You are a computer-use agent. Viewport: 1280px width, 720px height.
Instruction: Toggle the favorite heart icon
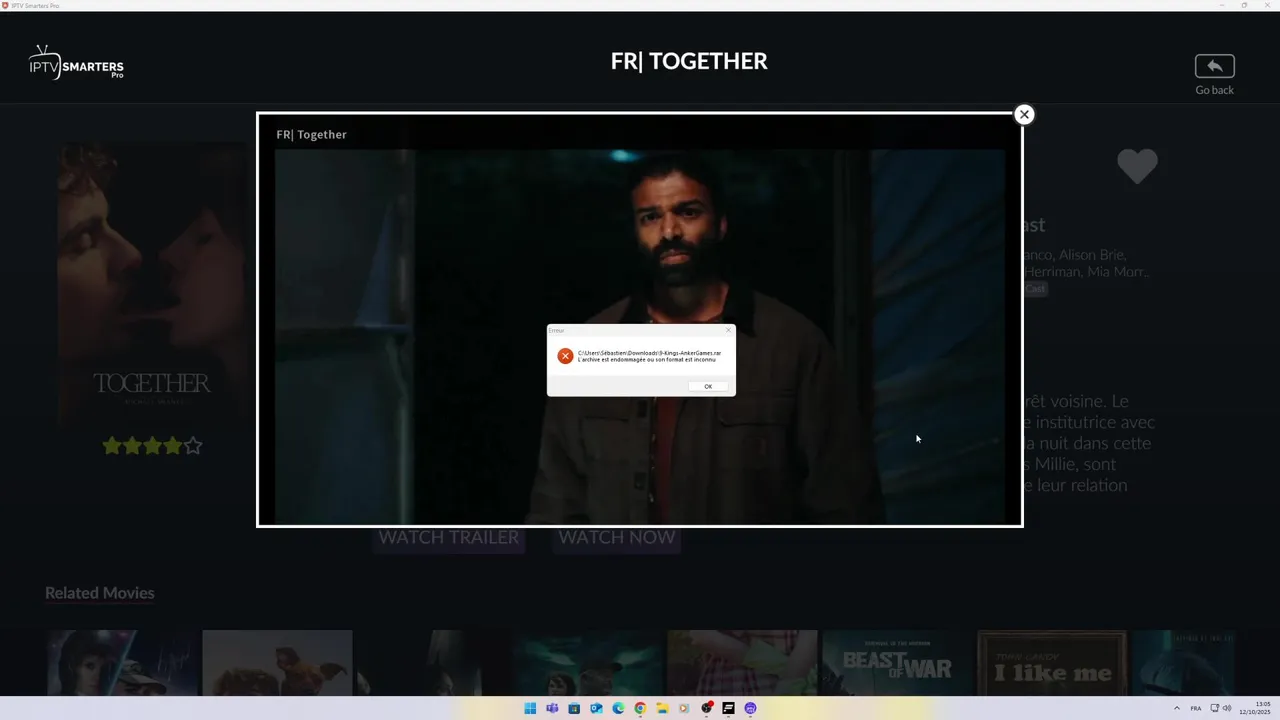tap(1137, 166)
